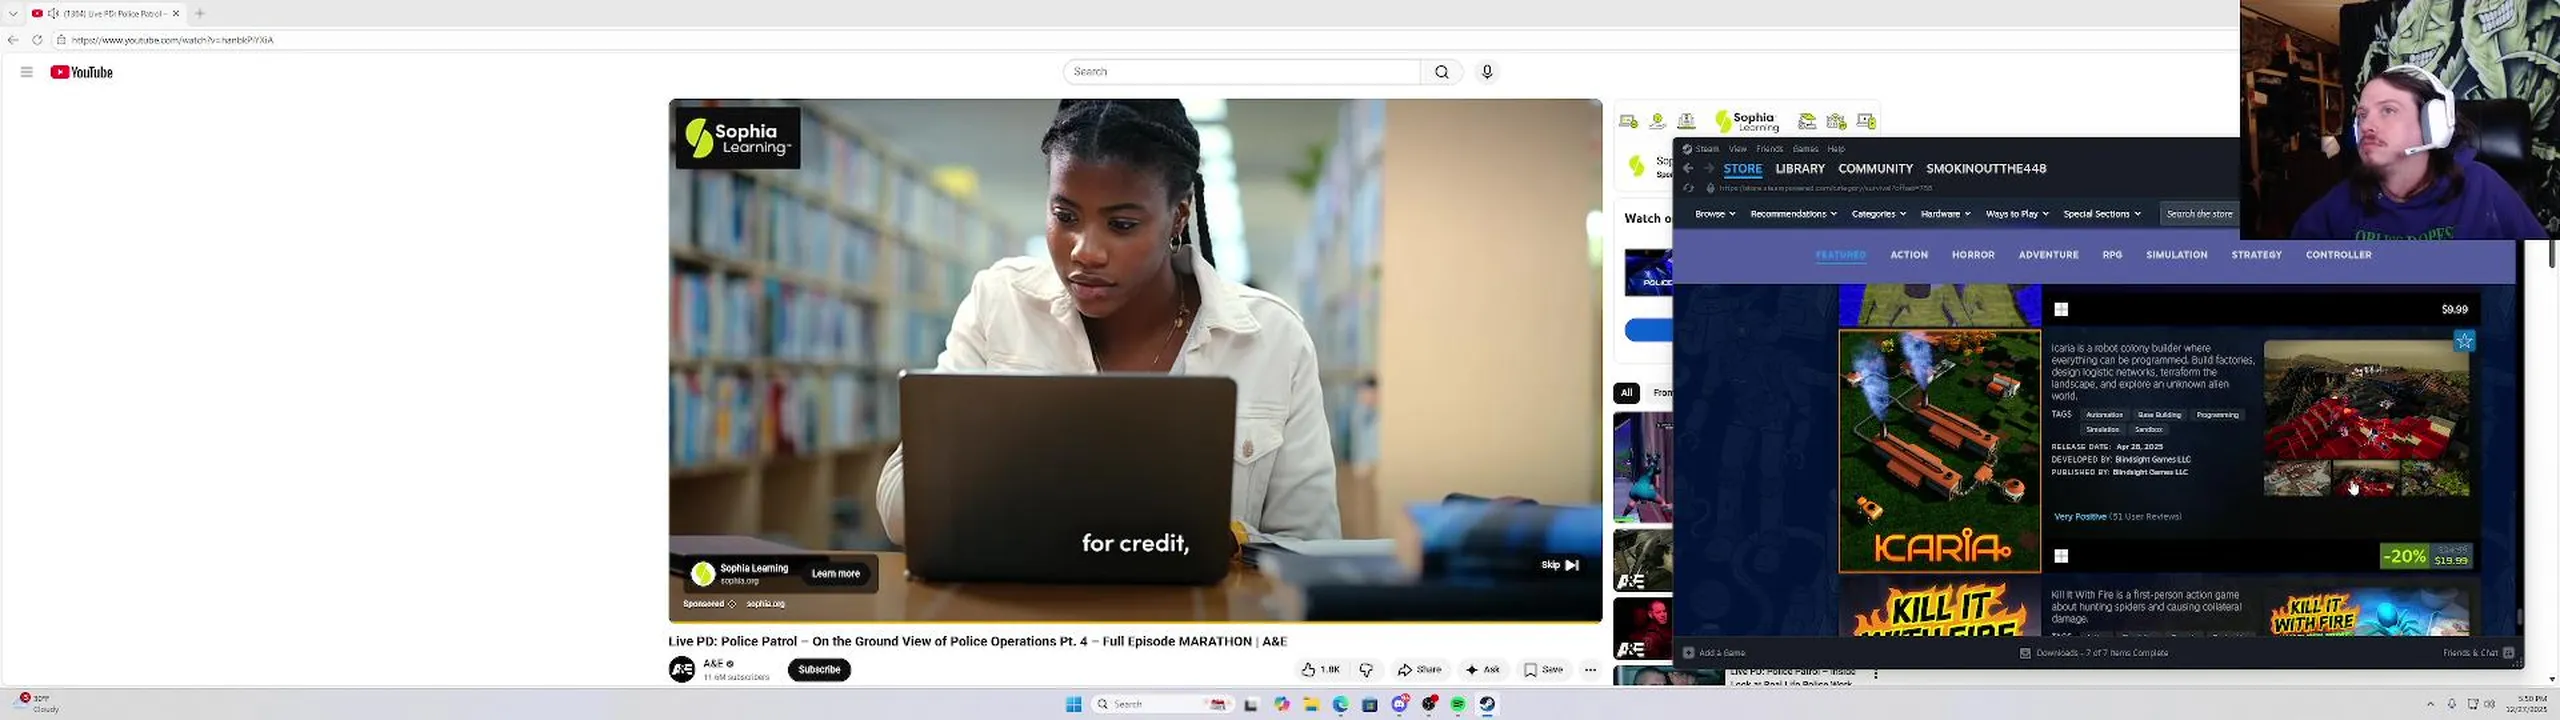
Task: Expand the Recommendations dropdown in Steam store
Action: pos(1793,214)
